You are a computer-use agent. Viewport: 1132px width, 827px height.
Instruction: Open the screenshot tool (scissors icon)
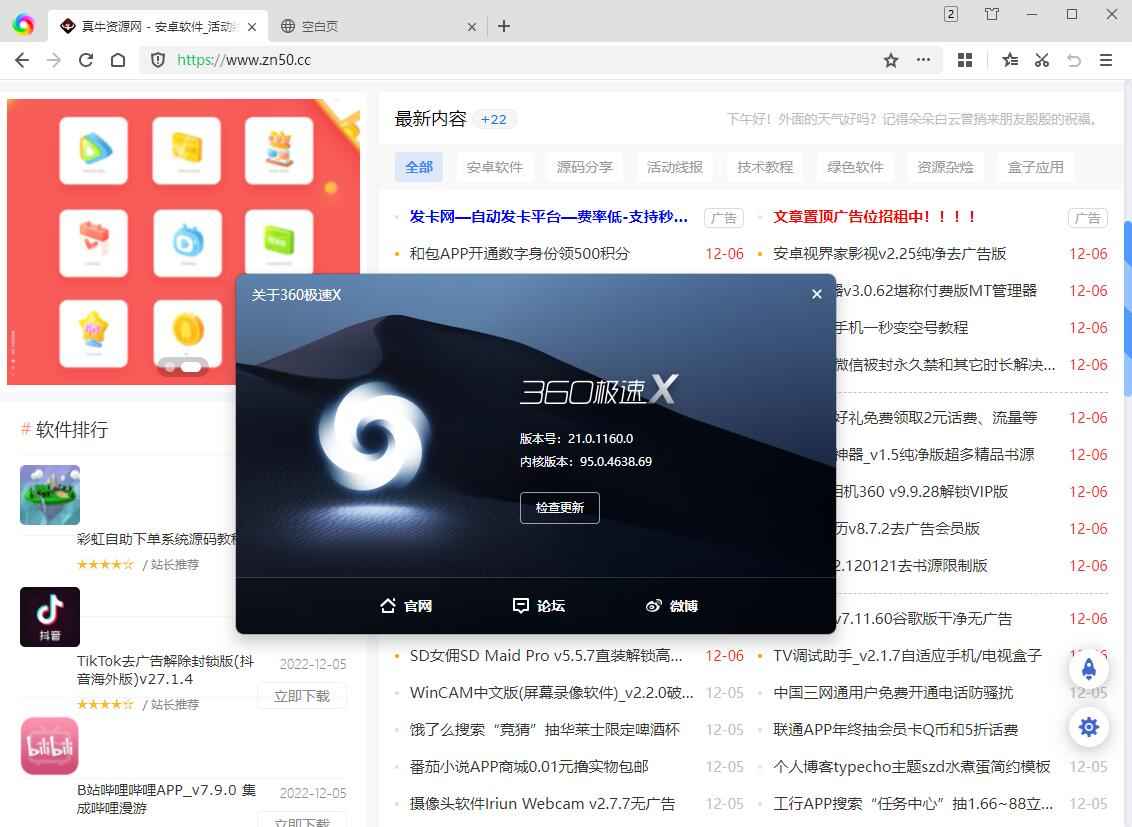[1041, 60]
